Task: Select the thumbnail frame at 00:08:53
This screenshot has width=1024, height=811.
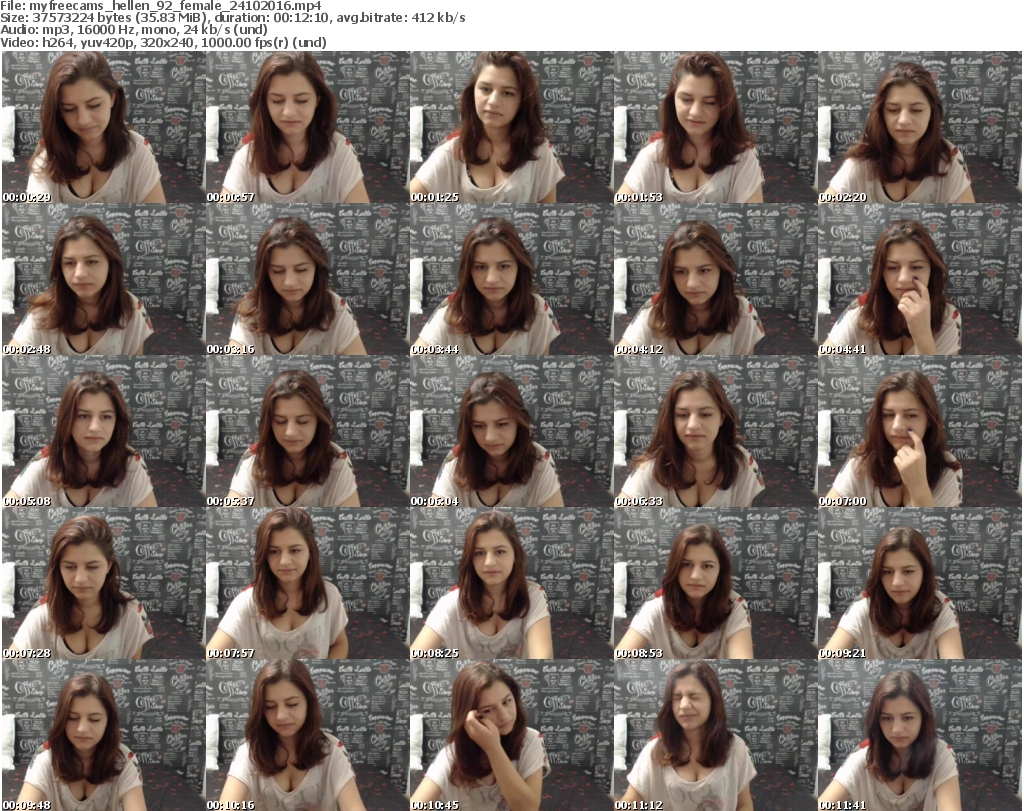Action: (x=715, y=583)
